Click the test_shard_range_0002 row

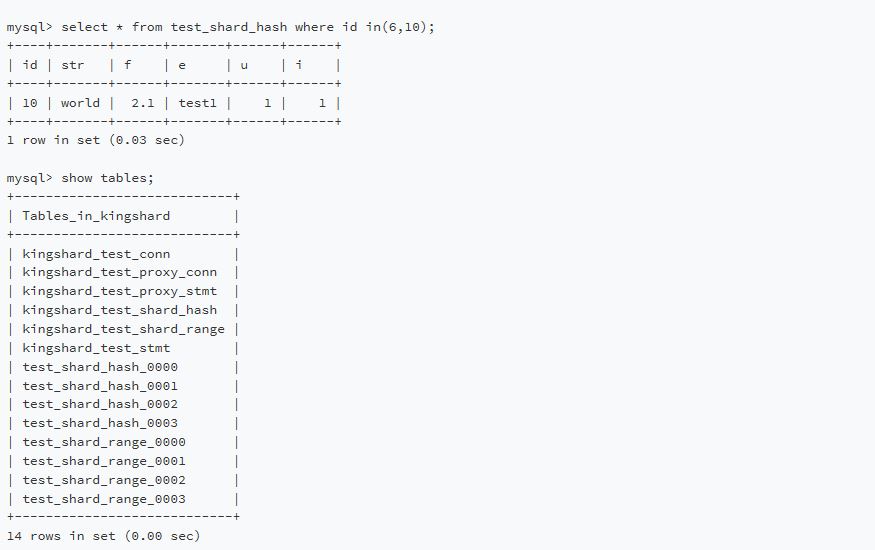(x=104, y=480)
